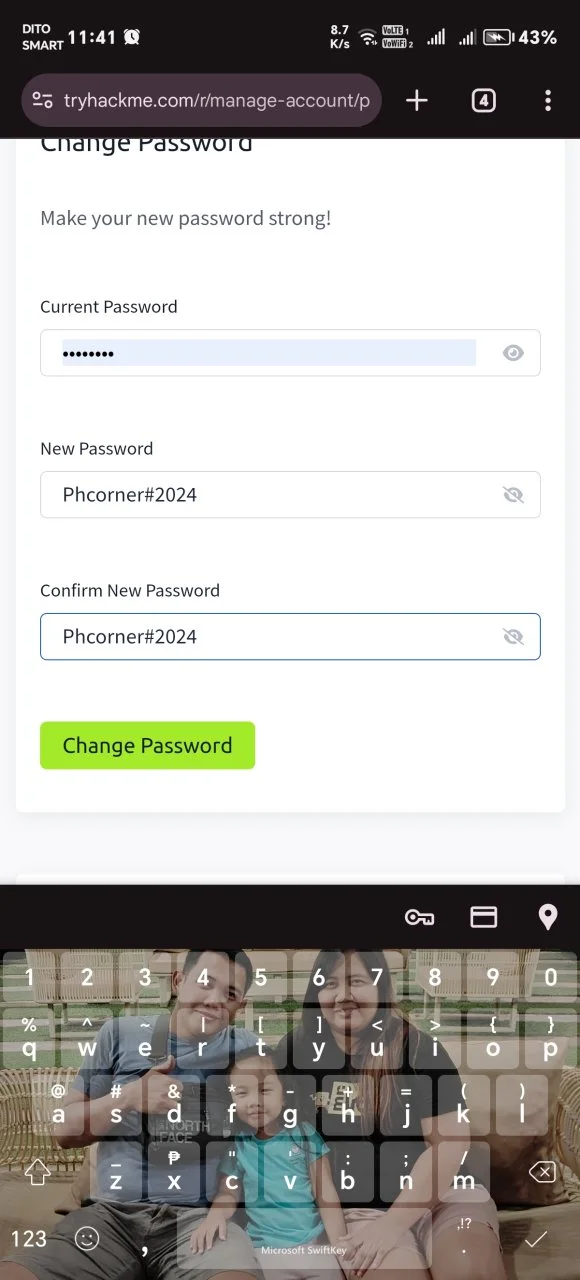Tap the checkmark done key on keyboard
Viewport: 580px width, 1280px height.
pos(537,1239)
